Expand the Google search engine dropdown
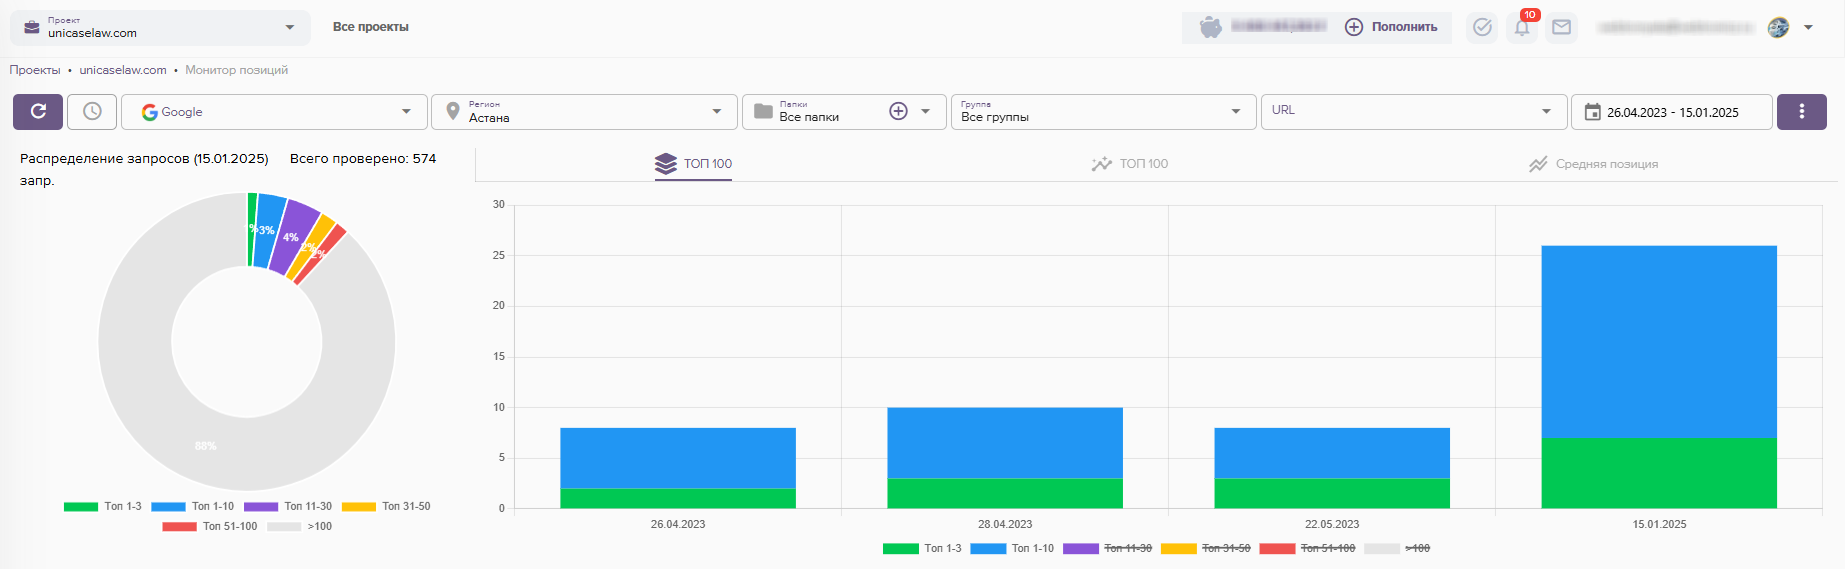This screenshot has width=1846, height=569. pos(274,112)
